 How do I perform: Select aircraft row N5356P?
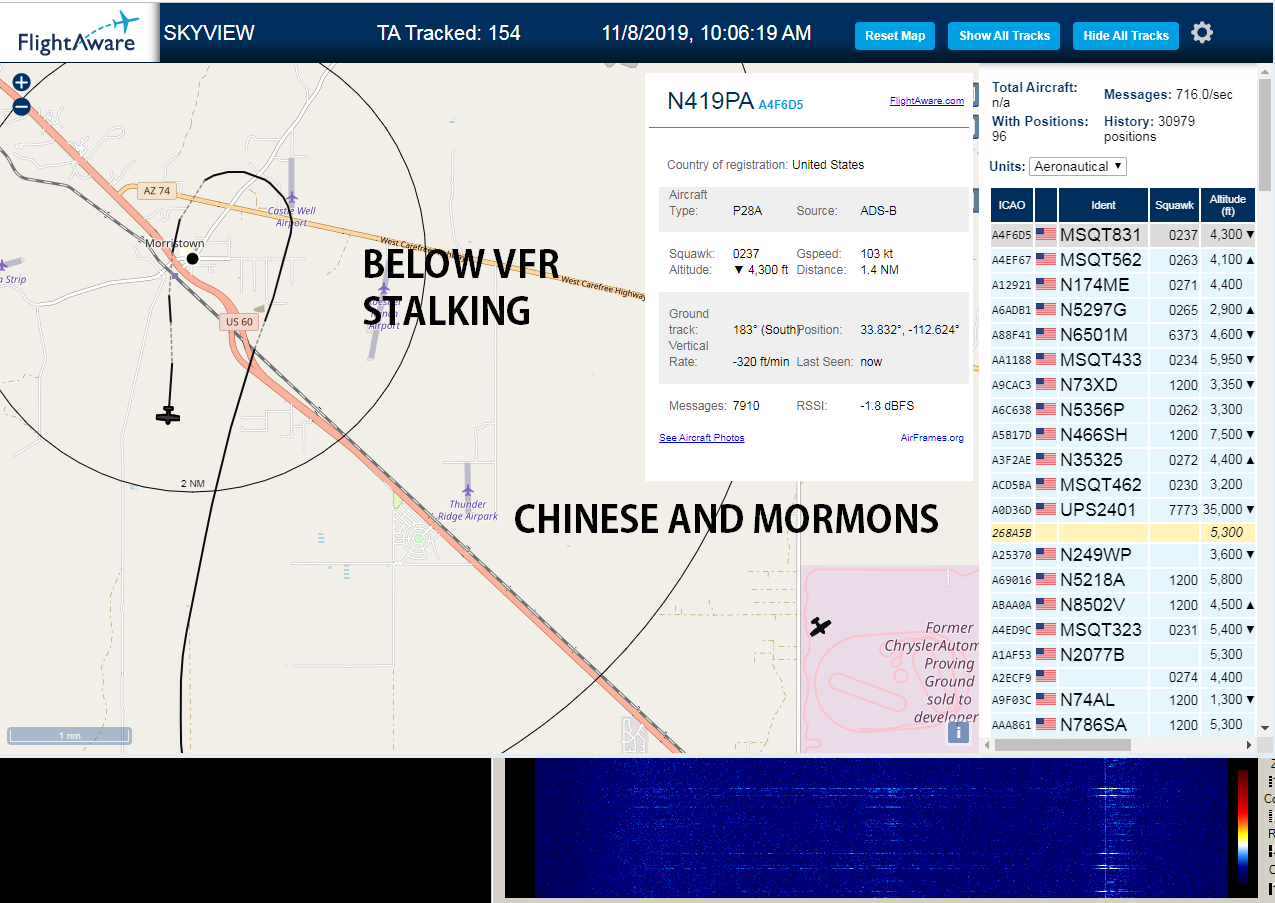(x=1123, y=410)
